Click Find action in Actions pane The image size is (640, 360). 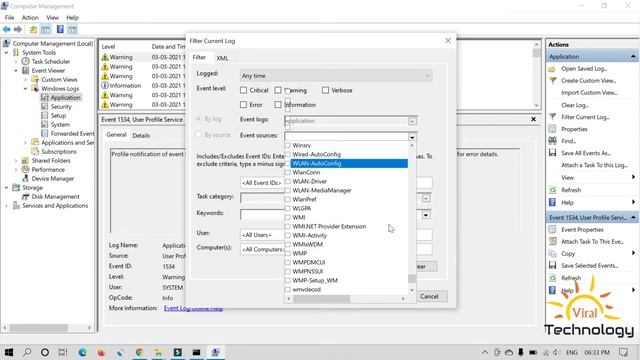tap(568, 141)
